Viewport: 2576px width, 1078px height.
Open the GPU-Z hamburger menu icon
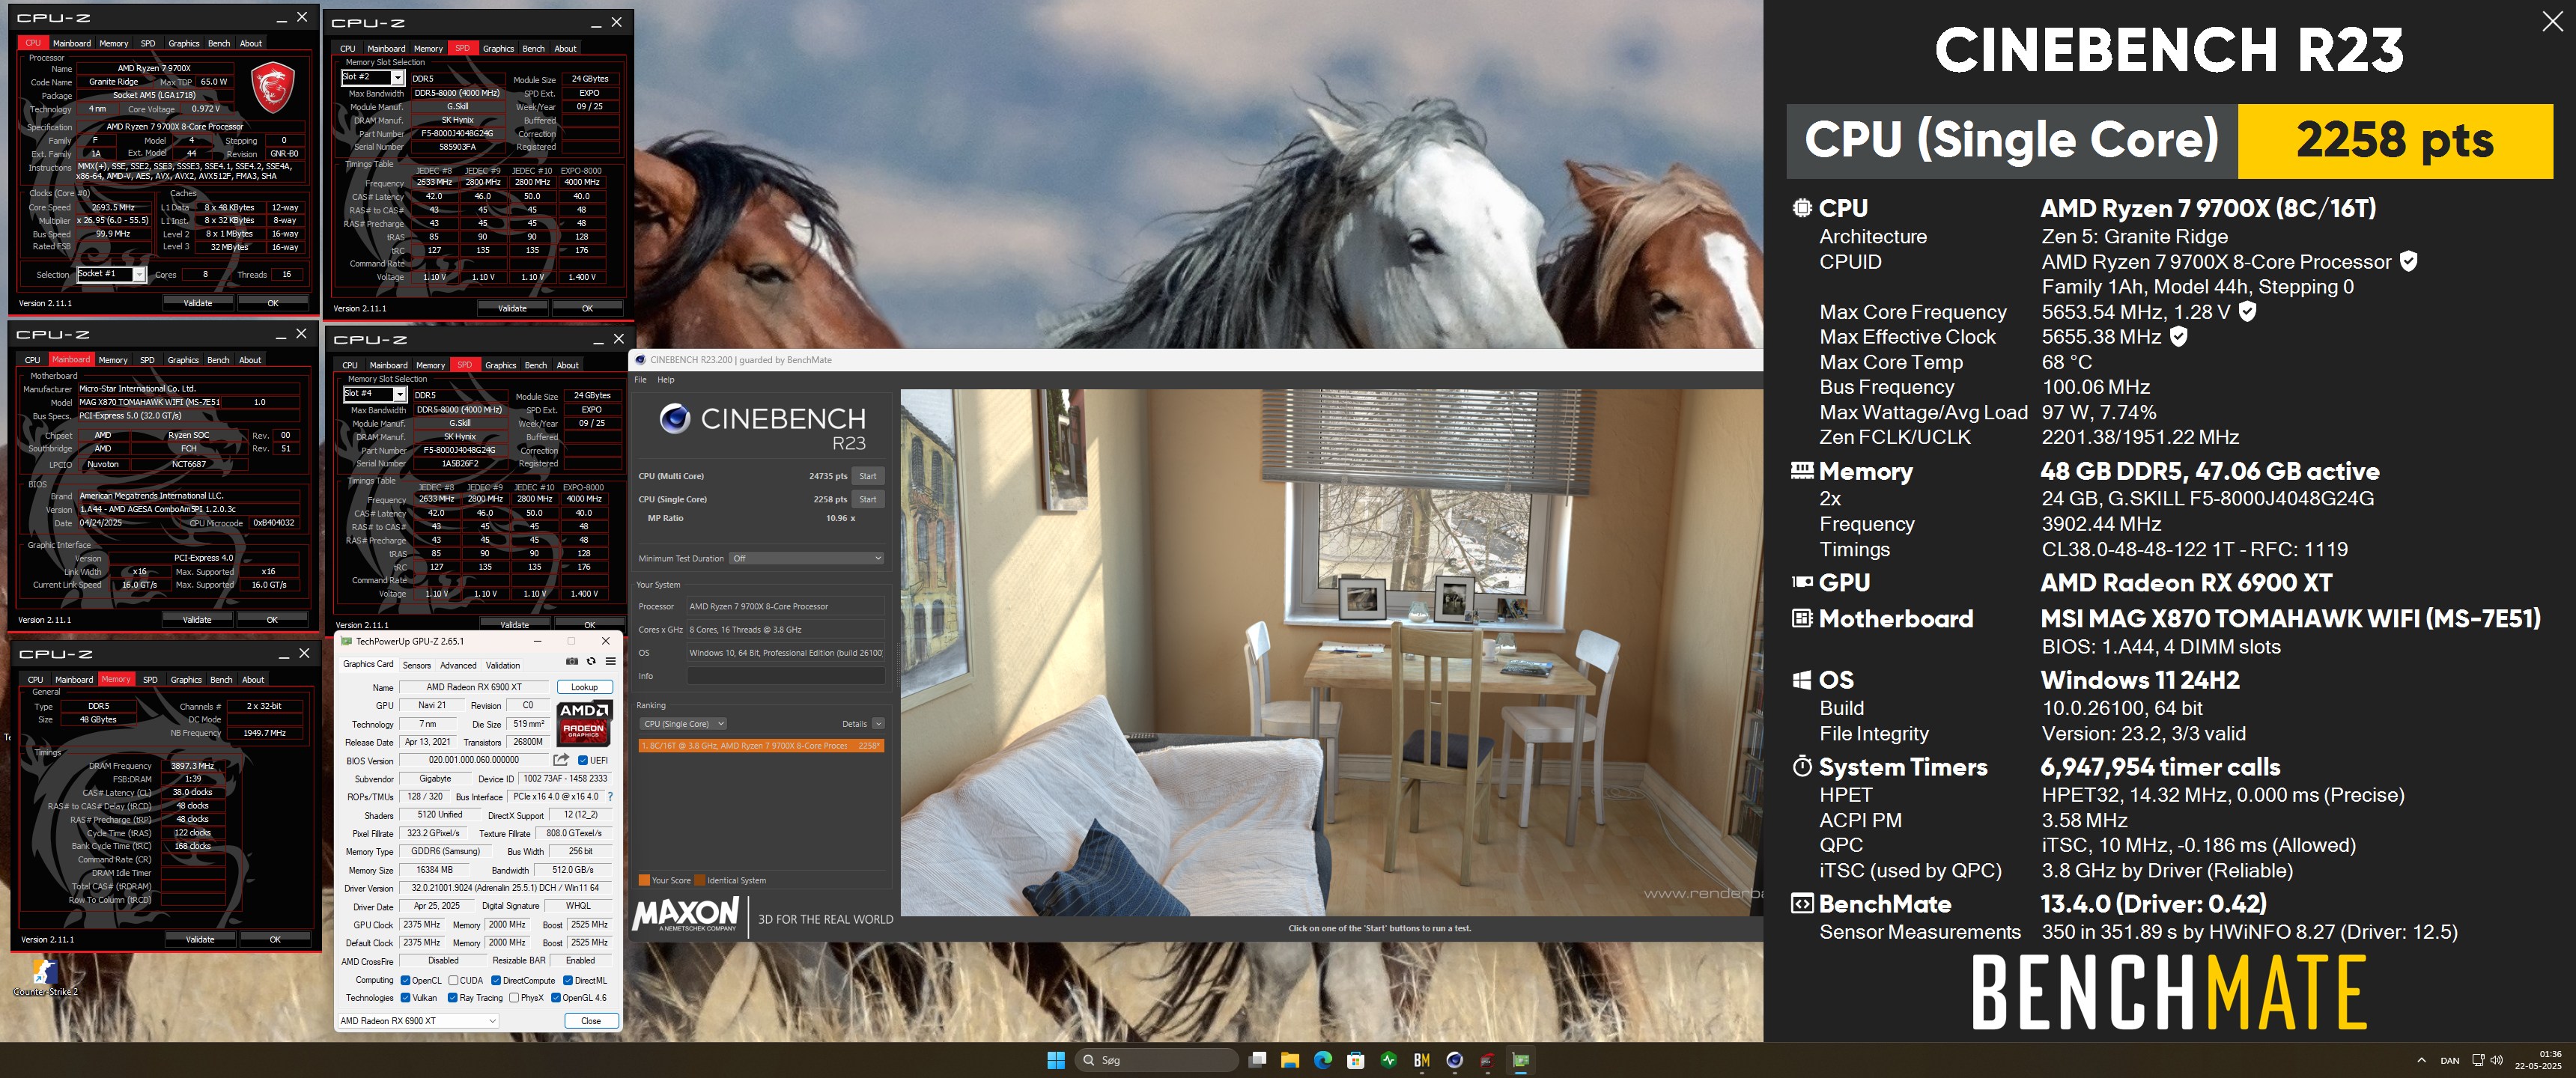tap(610, 662)
